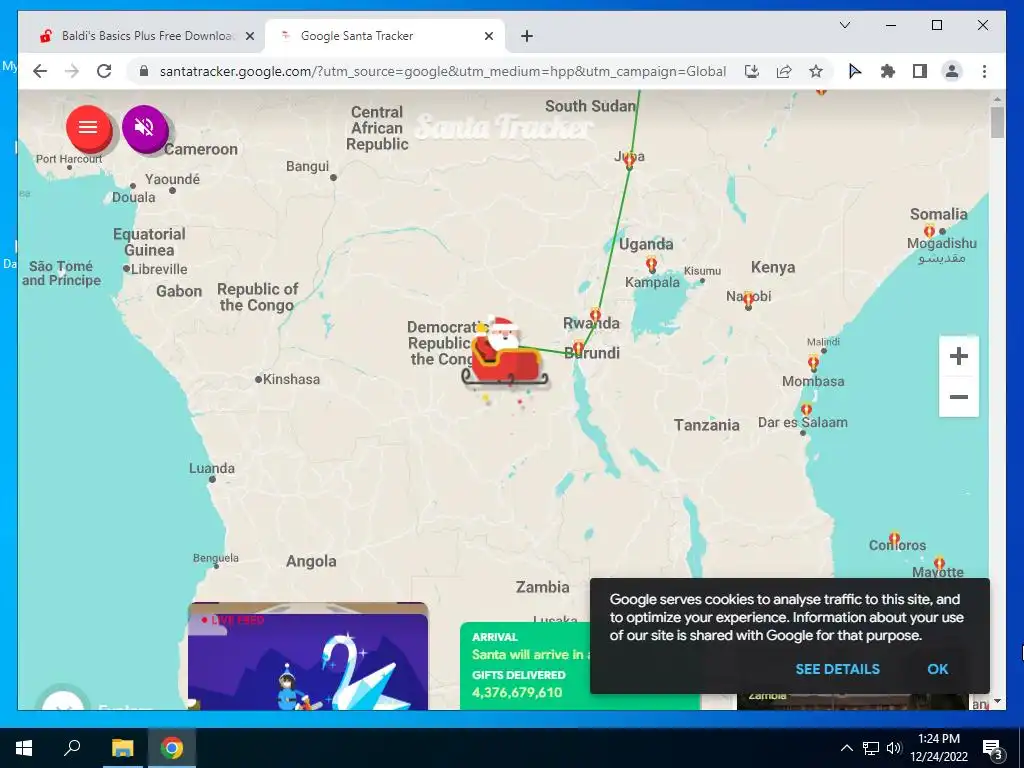Unmute sound with the purple speaker button
This screenshot has width=1024, height=768.
point(144,127)
